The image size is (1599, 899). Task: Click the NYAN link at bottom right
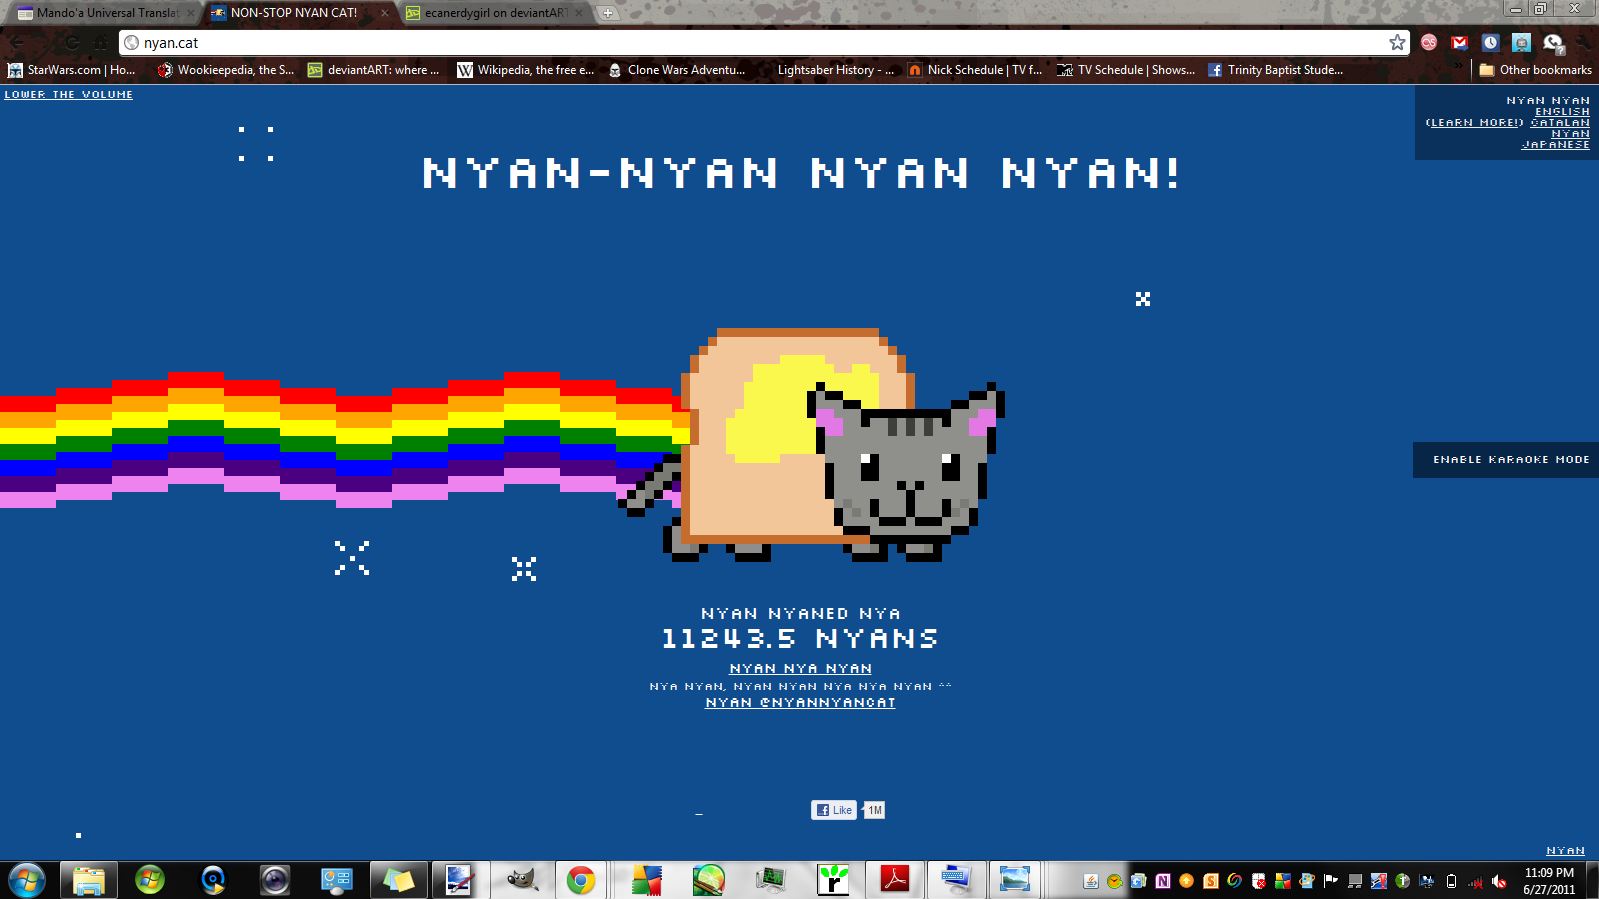(x=1565, y=851)
